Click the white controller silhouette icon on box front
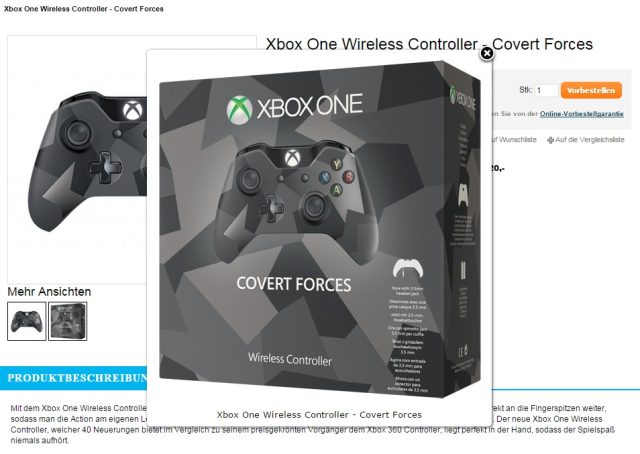The image size is (640, 454). pyautogui.click(x=408, y=269)
